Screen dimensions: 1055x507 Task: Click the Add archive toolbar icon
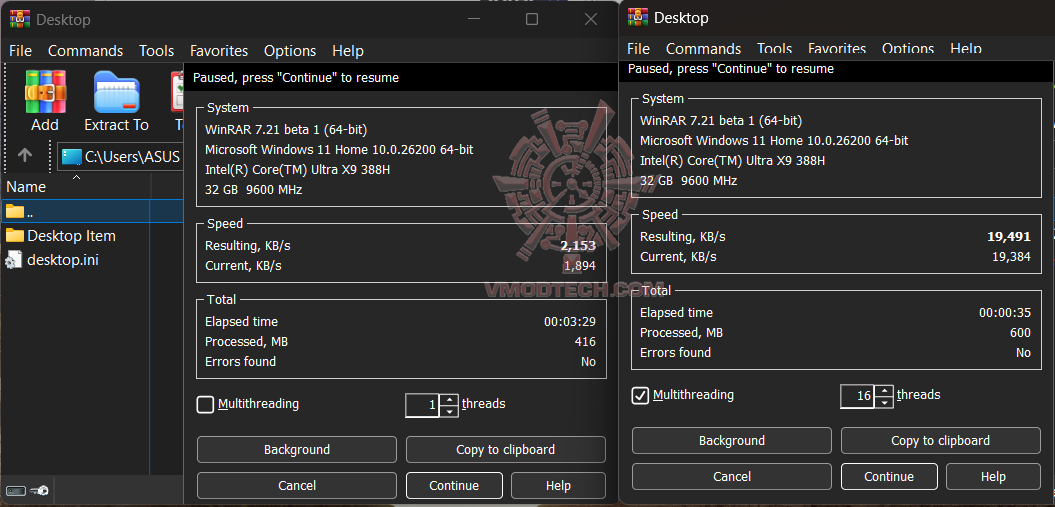coord(45,92)
